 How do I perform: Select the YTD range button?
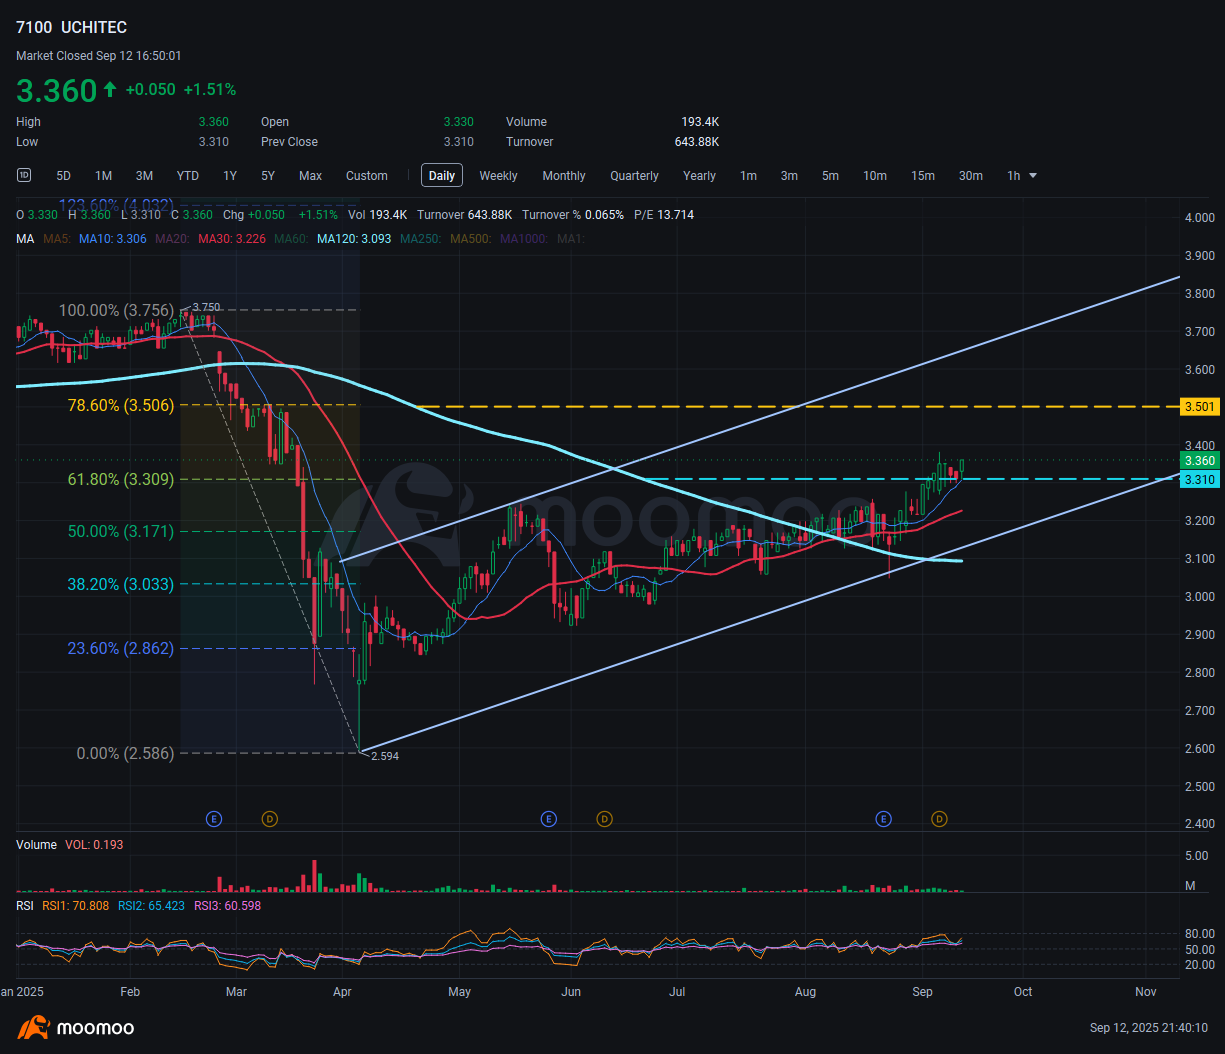click(187, 176)
